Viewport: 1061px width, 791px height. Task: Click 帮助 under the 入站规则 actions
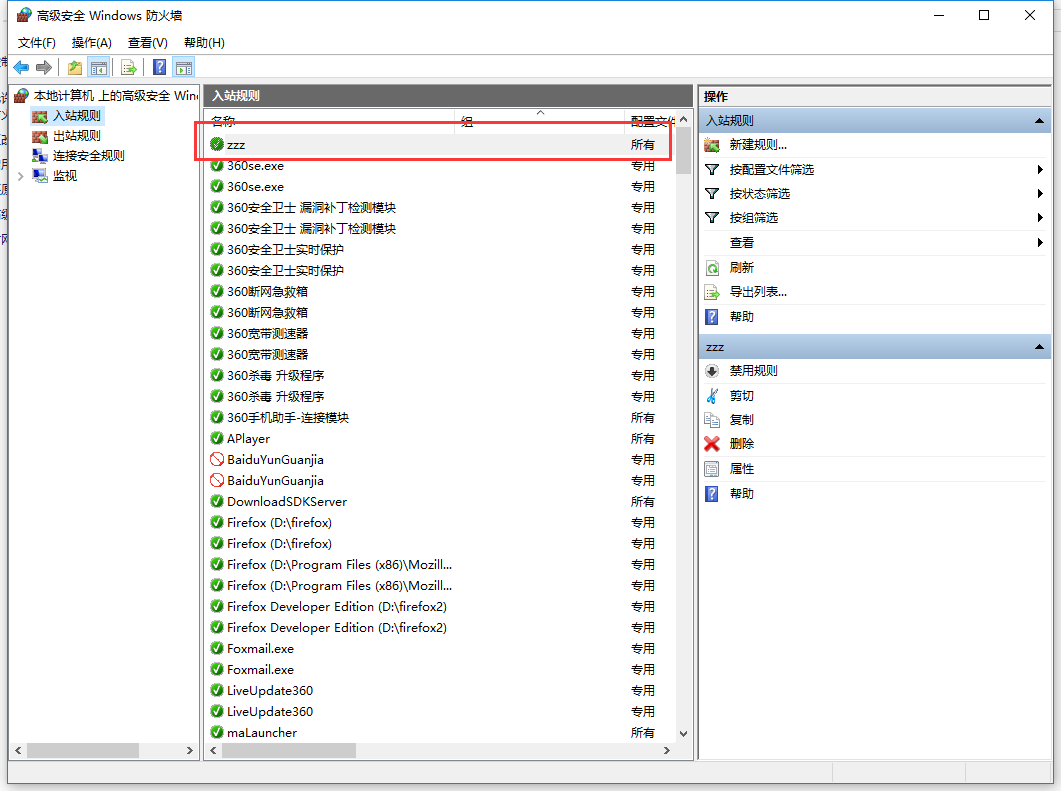[x=742, y=316]
